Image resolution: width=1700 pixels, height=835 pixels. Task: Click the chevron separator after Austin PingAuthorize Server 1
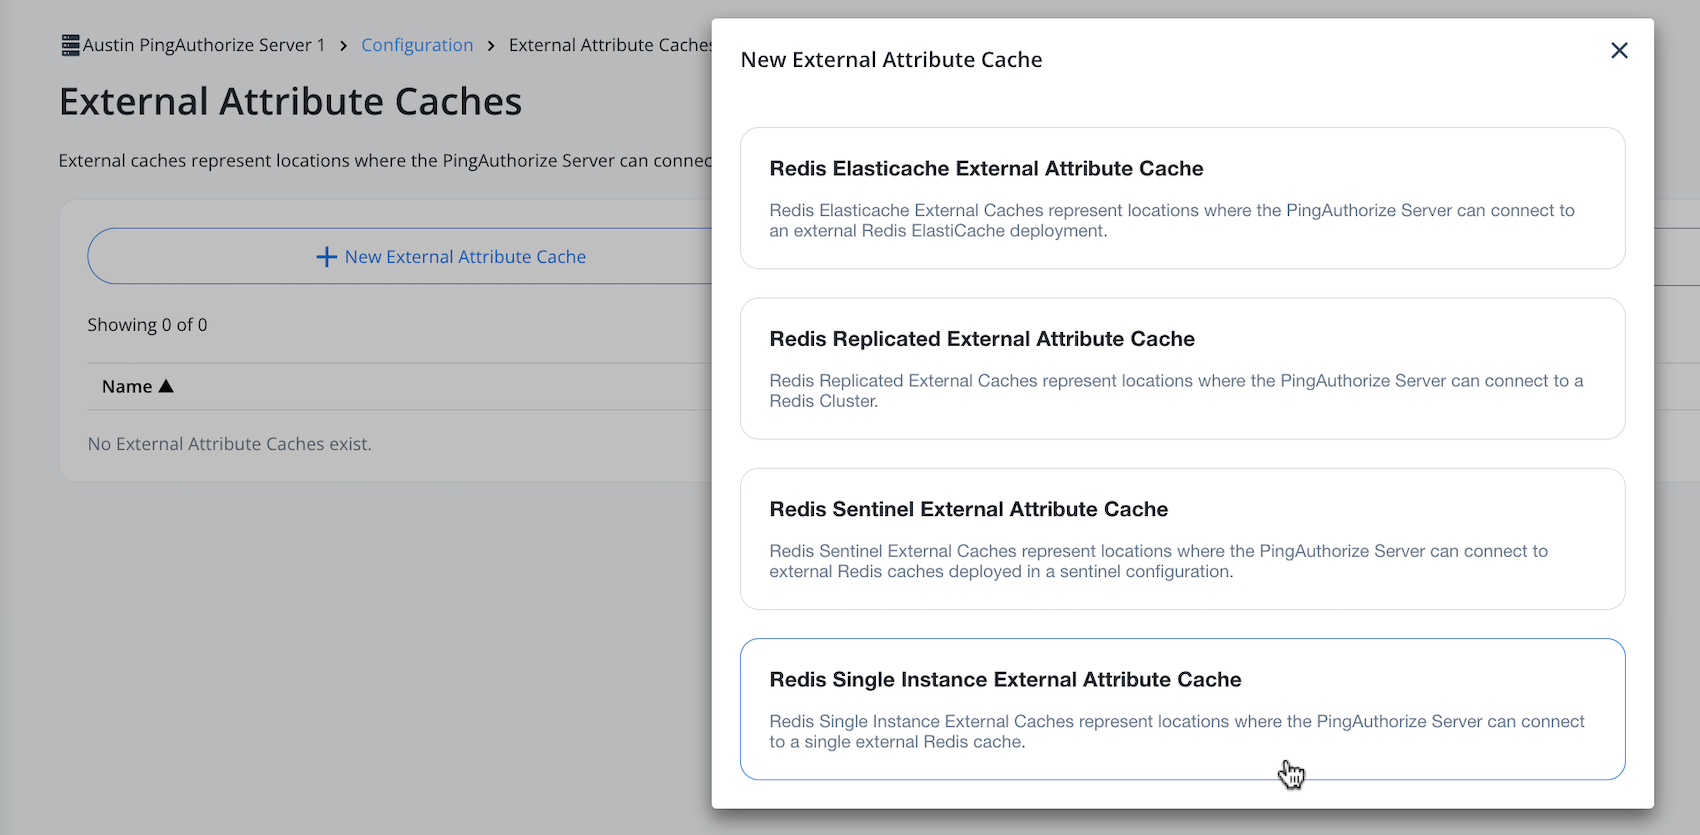point(343,46)
